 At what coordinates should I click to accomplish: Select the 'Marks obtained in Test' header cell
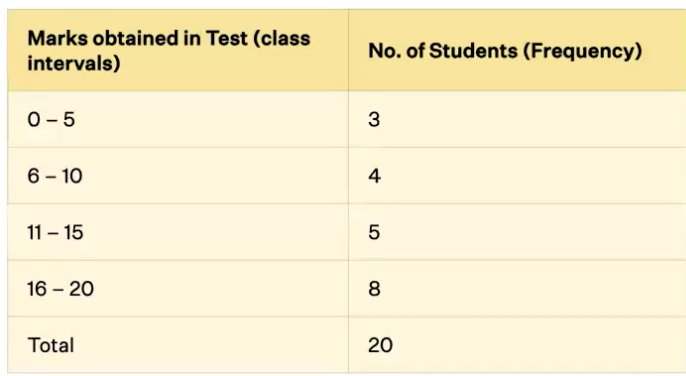pos(178,50)
